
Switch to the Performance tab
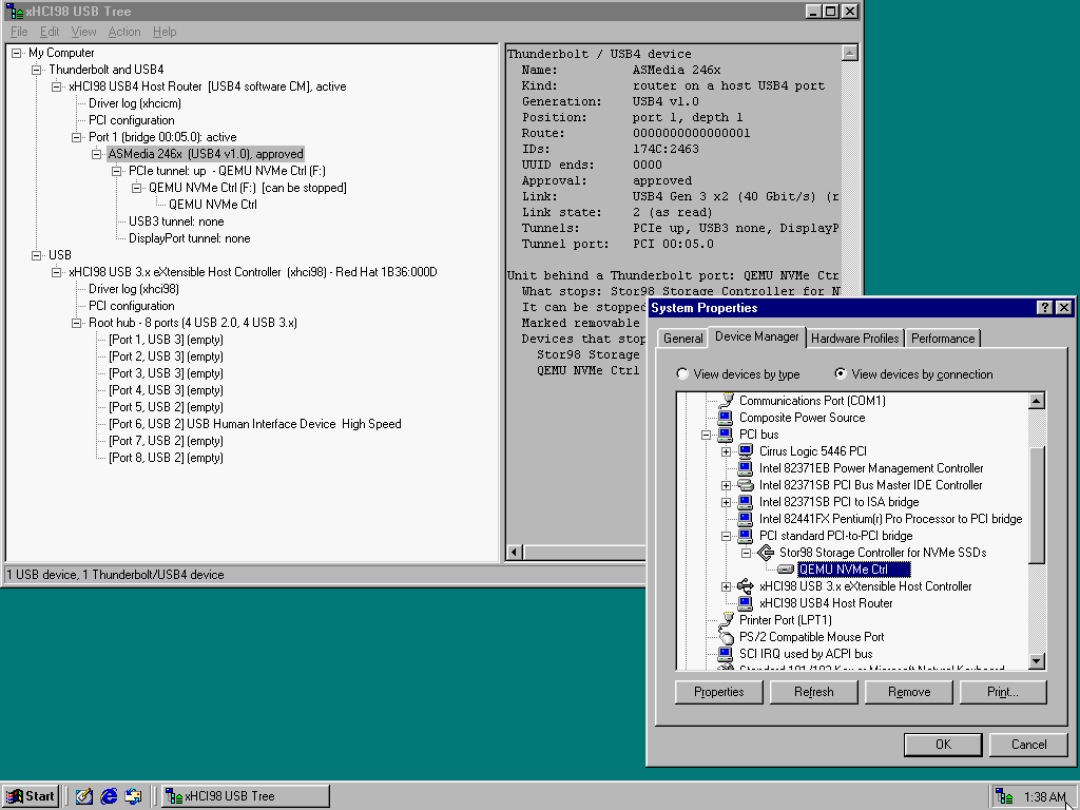(943, 338)
